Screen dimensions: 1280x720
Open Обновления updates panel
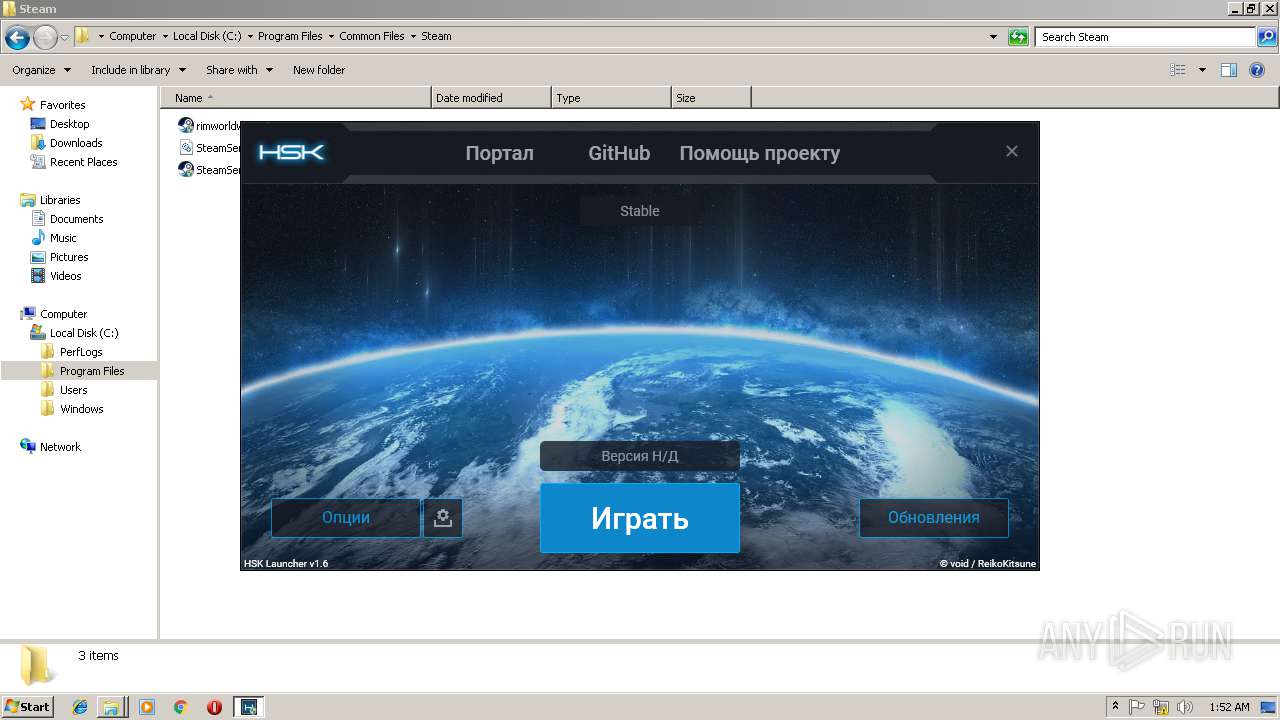pos(934,518)
